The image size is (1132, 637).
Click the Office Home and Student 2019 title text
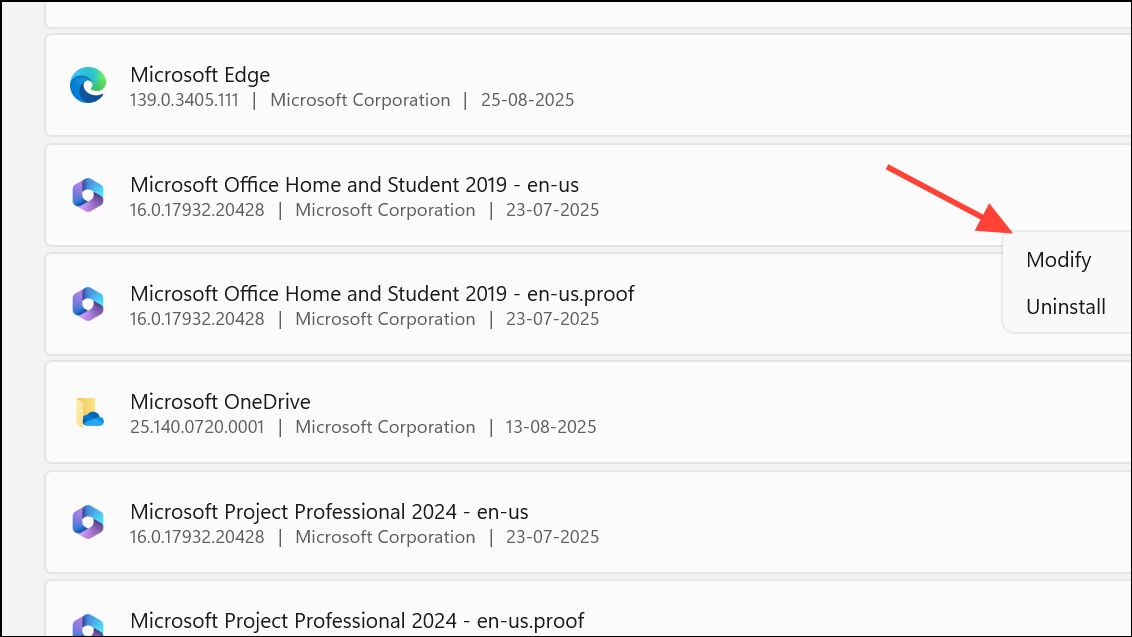354,184
